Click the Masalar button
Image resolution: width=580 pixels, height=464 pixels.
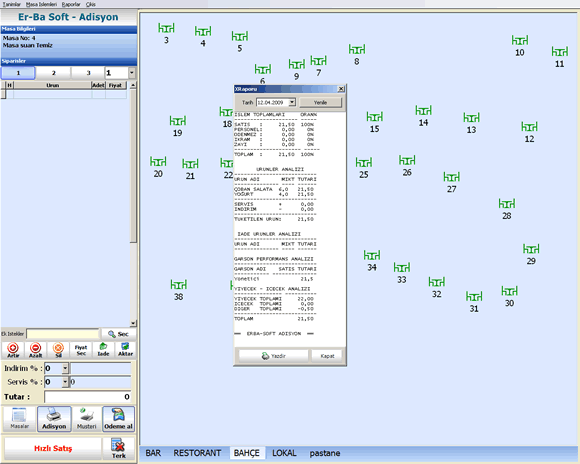(x=19, y=419)
